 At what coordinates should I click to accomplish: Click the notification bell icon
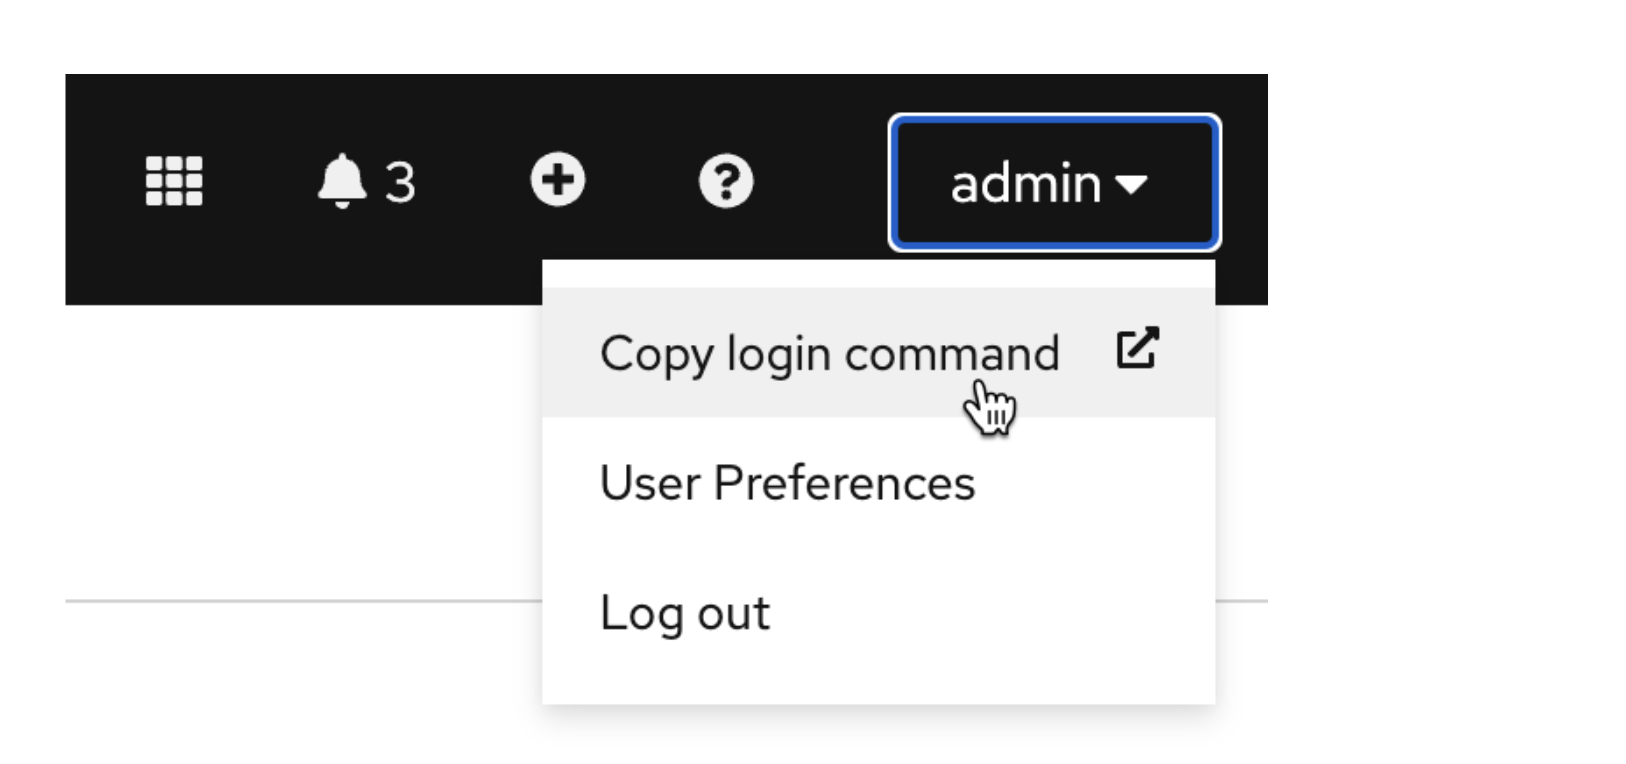tap(341, 181)
